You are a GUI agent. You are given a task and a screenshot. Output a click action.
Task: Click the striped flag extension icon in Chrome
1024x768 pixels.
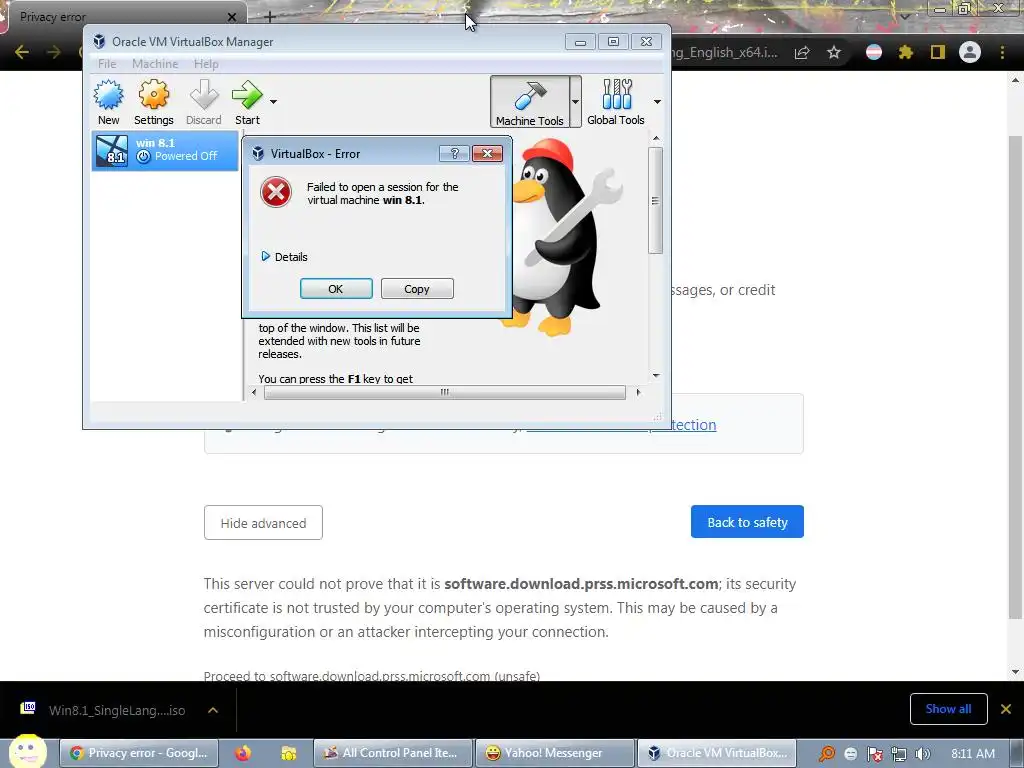coord(874,52)
